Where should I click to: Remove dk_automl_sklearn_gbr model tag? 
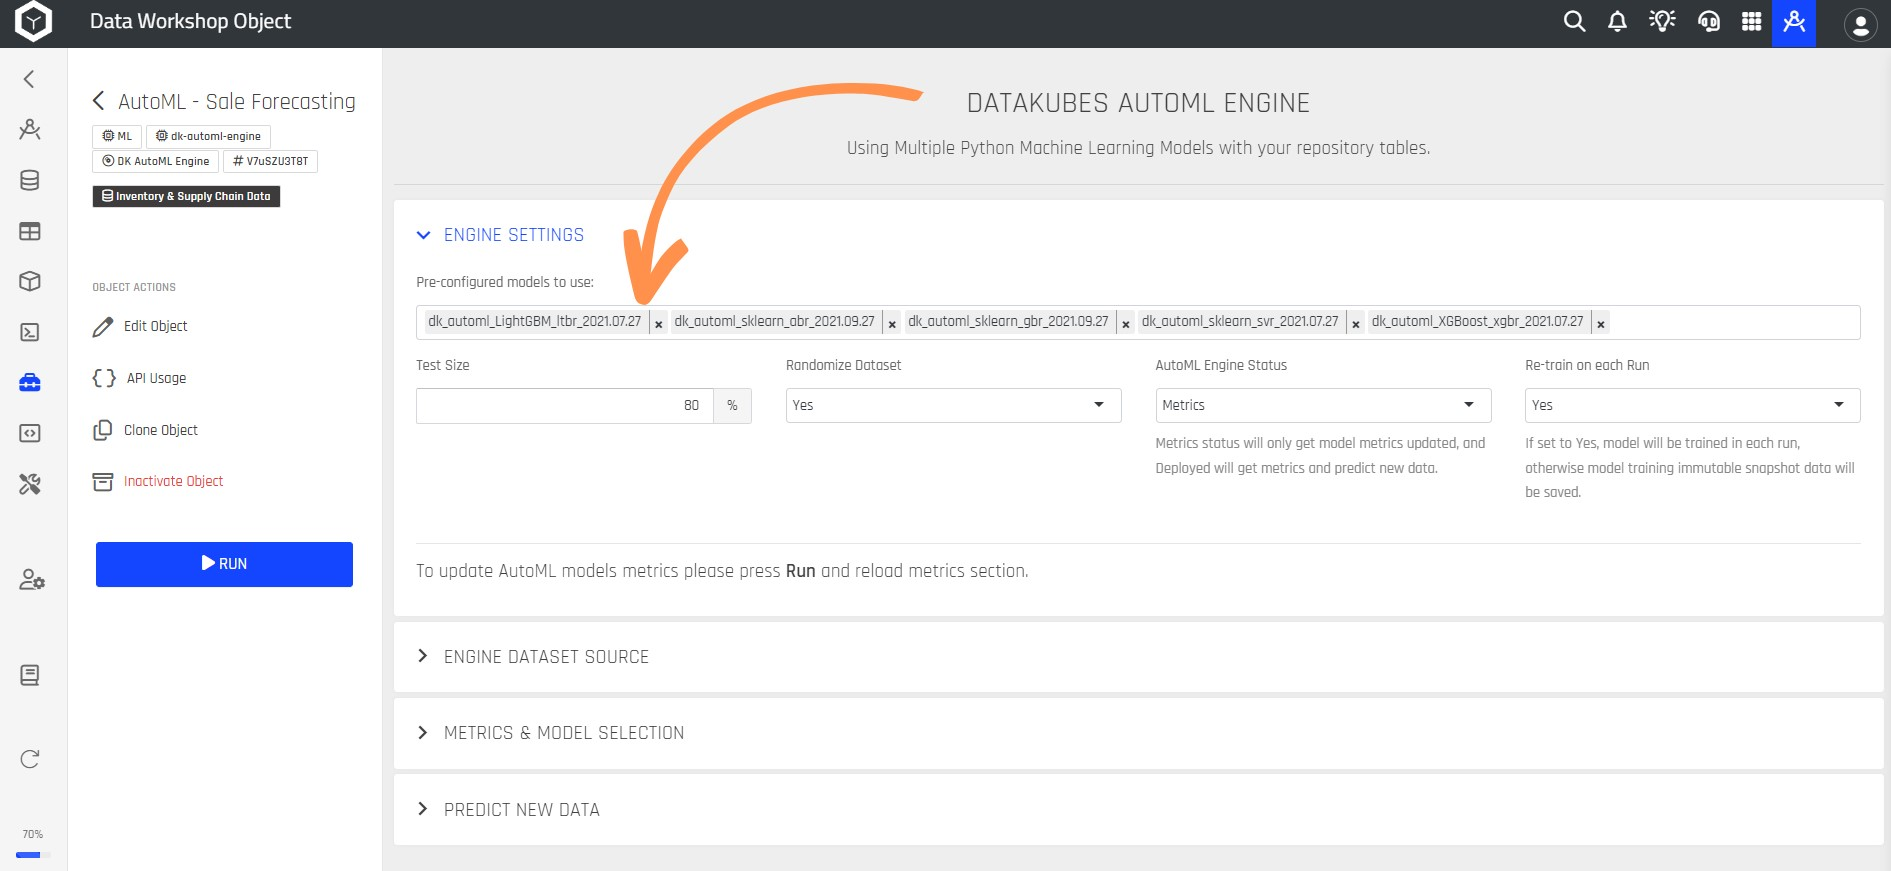pyautogui.click(x=1126, y=323)
